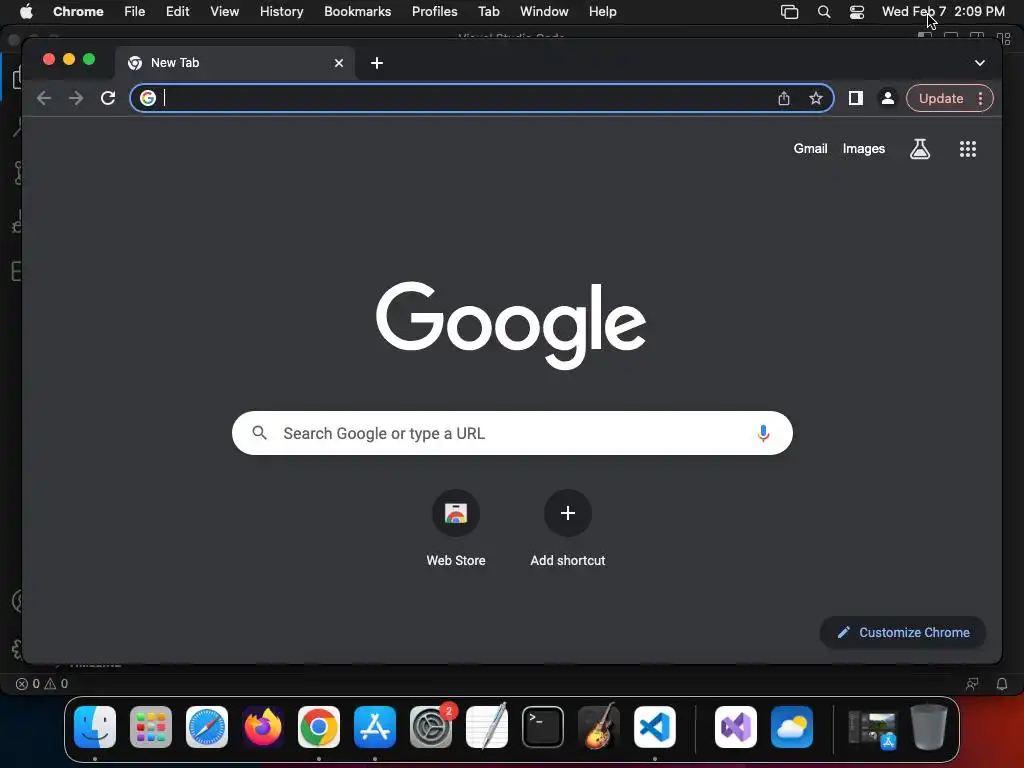Open the Chrome app menu

pyautogui.click(x=78, y=11)
